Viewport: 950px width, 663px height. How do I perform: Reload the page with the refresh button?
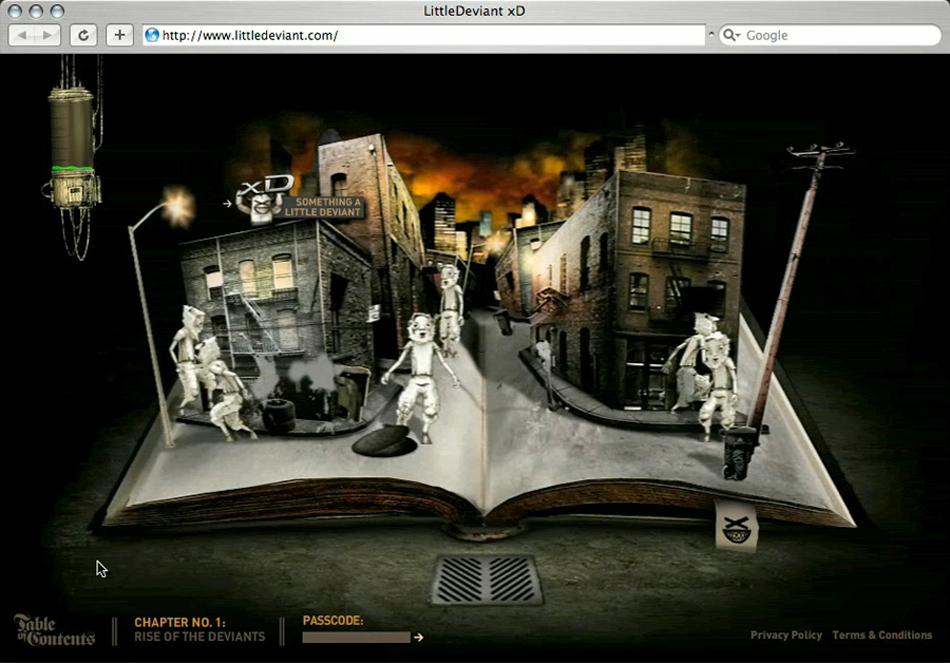point(84,35)
